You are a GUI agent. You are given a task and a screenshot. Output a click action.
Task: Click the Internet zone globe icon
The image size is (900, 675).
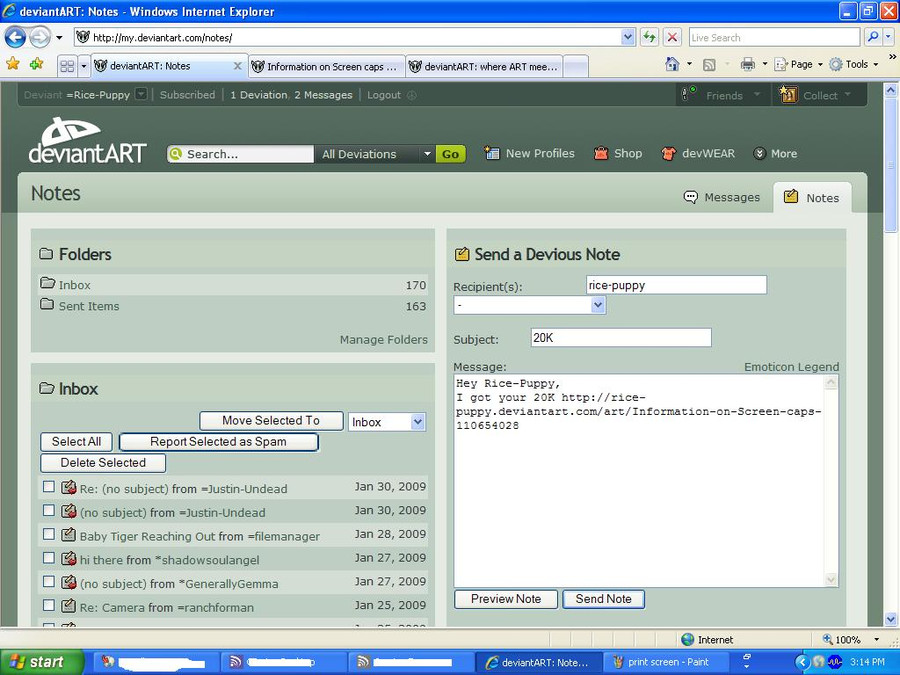(687, 639)
